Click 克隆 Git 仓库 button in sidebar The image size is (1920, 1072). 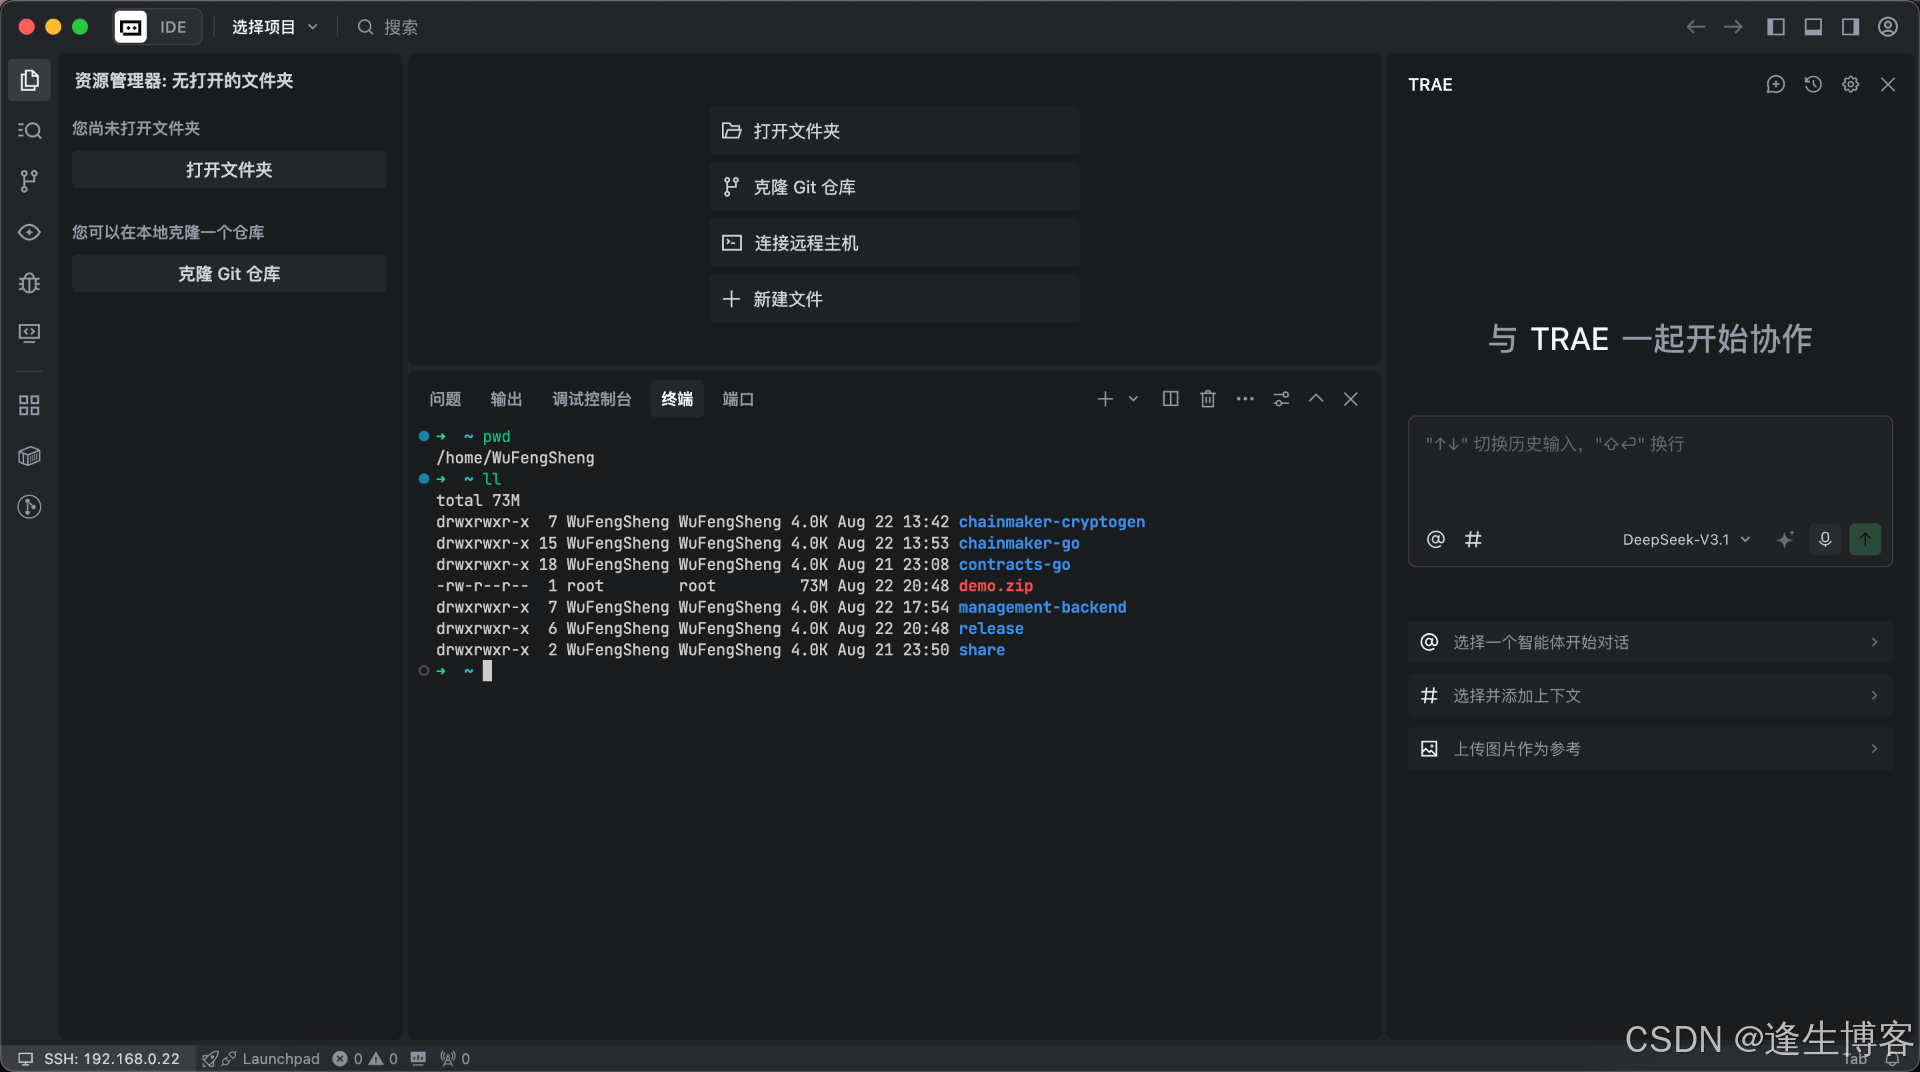[x=229, y=274]
